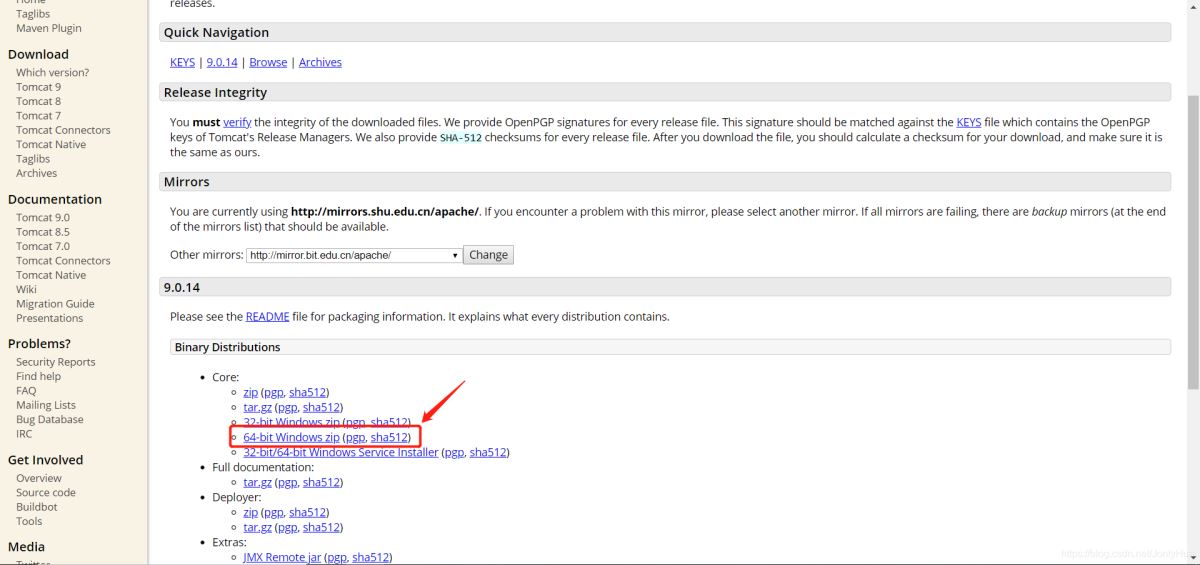
Task: Open the KEYS link in Quick Navigation
Action: click(x=182, y=62)
